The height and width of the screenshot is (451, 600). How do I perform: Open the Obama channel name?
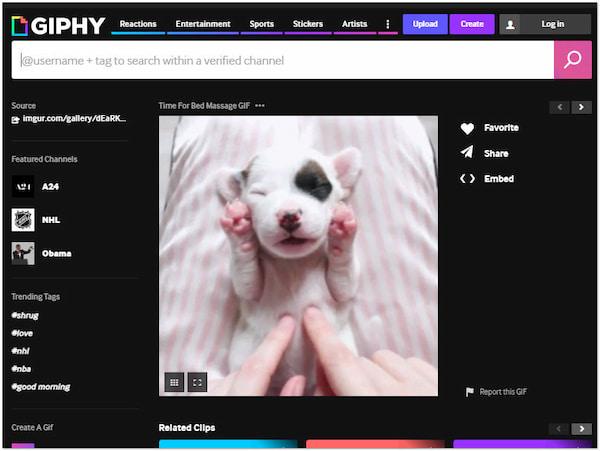[57, 254]
